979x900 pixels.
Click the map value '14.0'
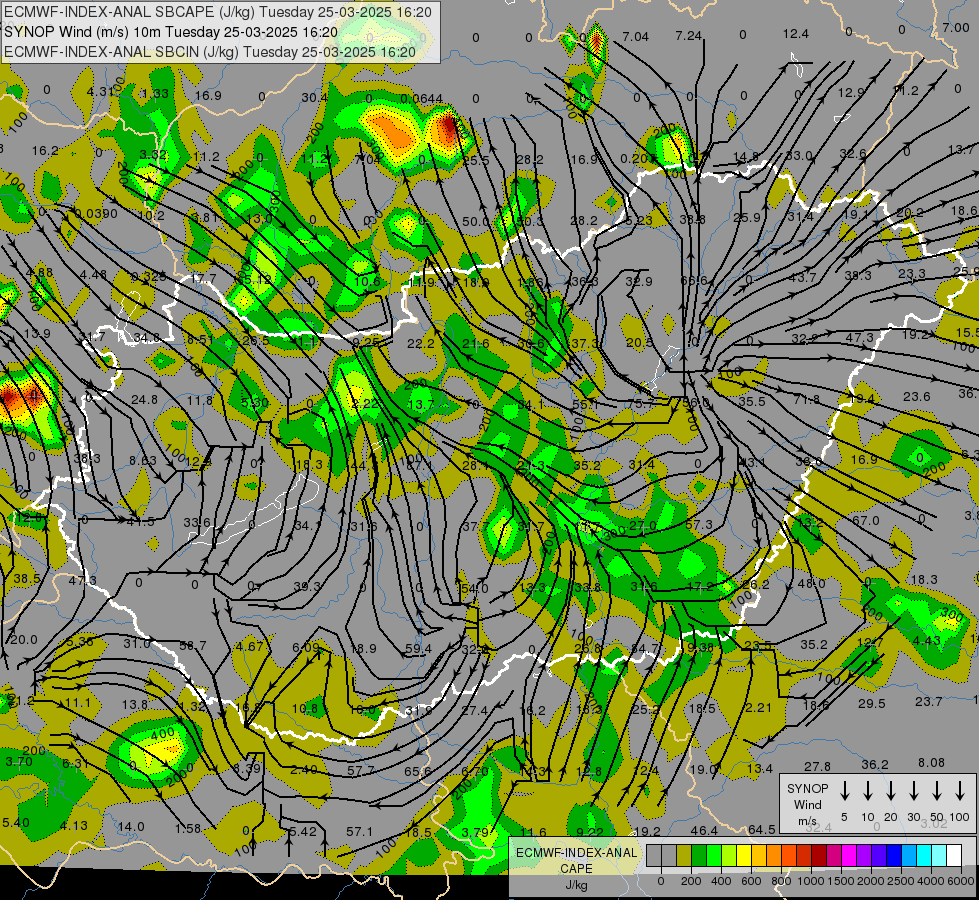pyautogui.click(x=130, y=827)
